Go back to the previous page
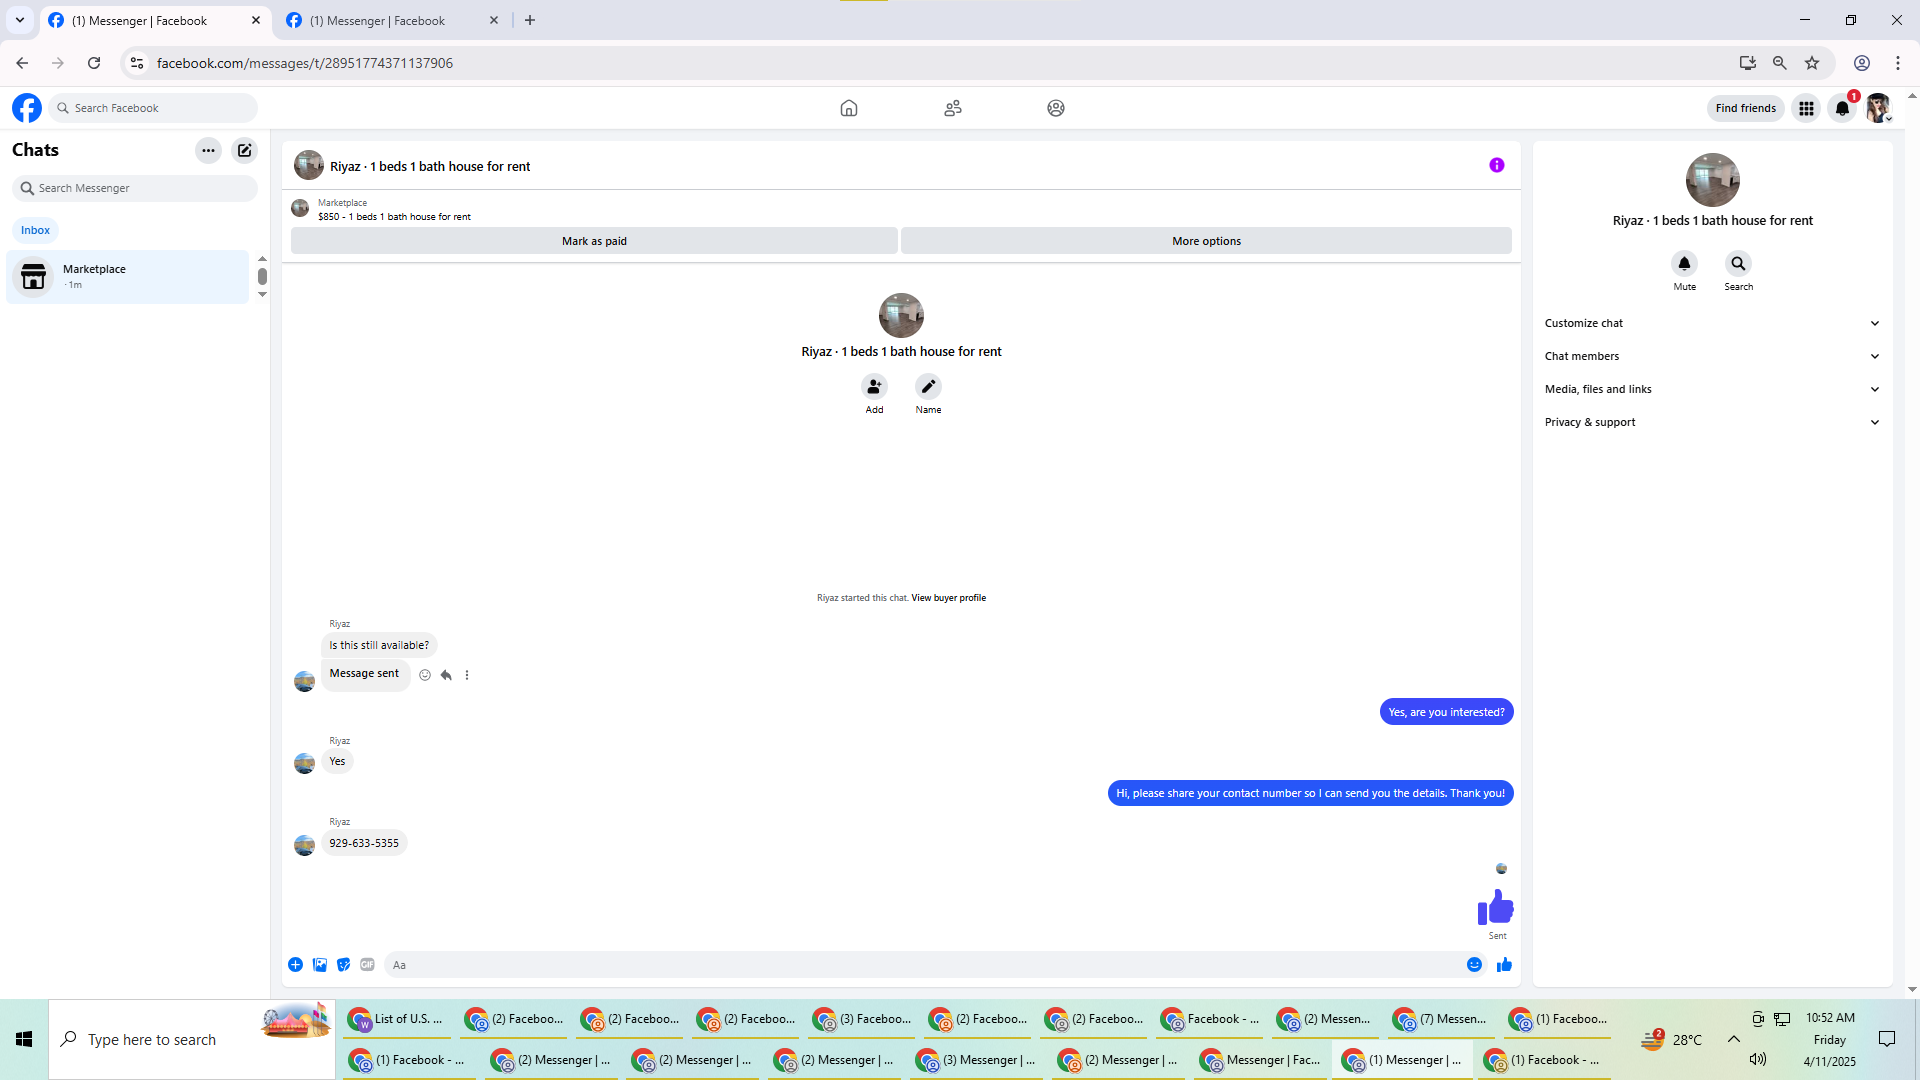The image size is (1920, 1080). click(x=22, y=63)
